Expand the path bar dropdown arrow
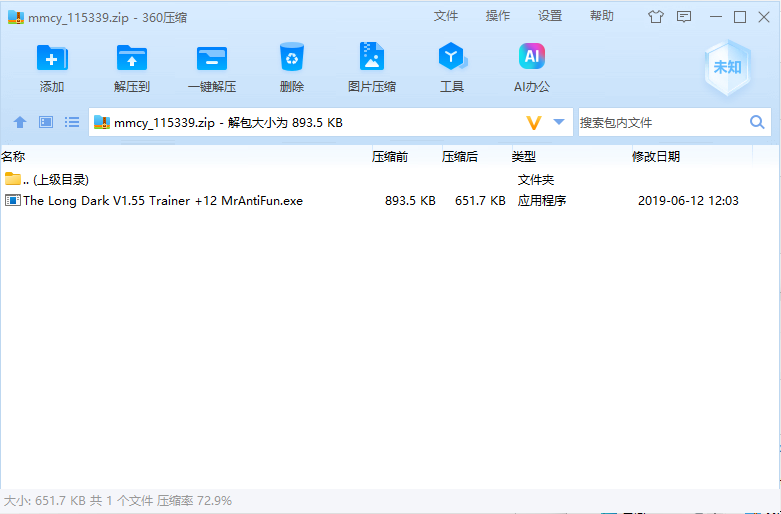This screenshot has width=781, height=514. point(559,122)
